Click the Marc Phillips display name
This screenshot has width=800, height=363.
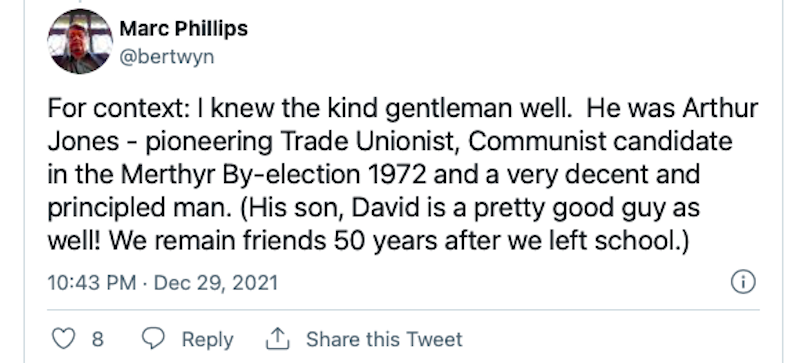pyautogui.click(x=184, y=29)
